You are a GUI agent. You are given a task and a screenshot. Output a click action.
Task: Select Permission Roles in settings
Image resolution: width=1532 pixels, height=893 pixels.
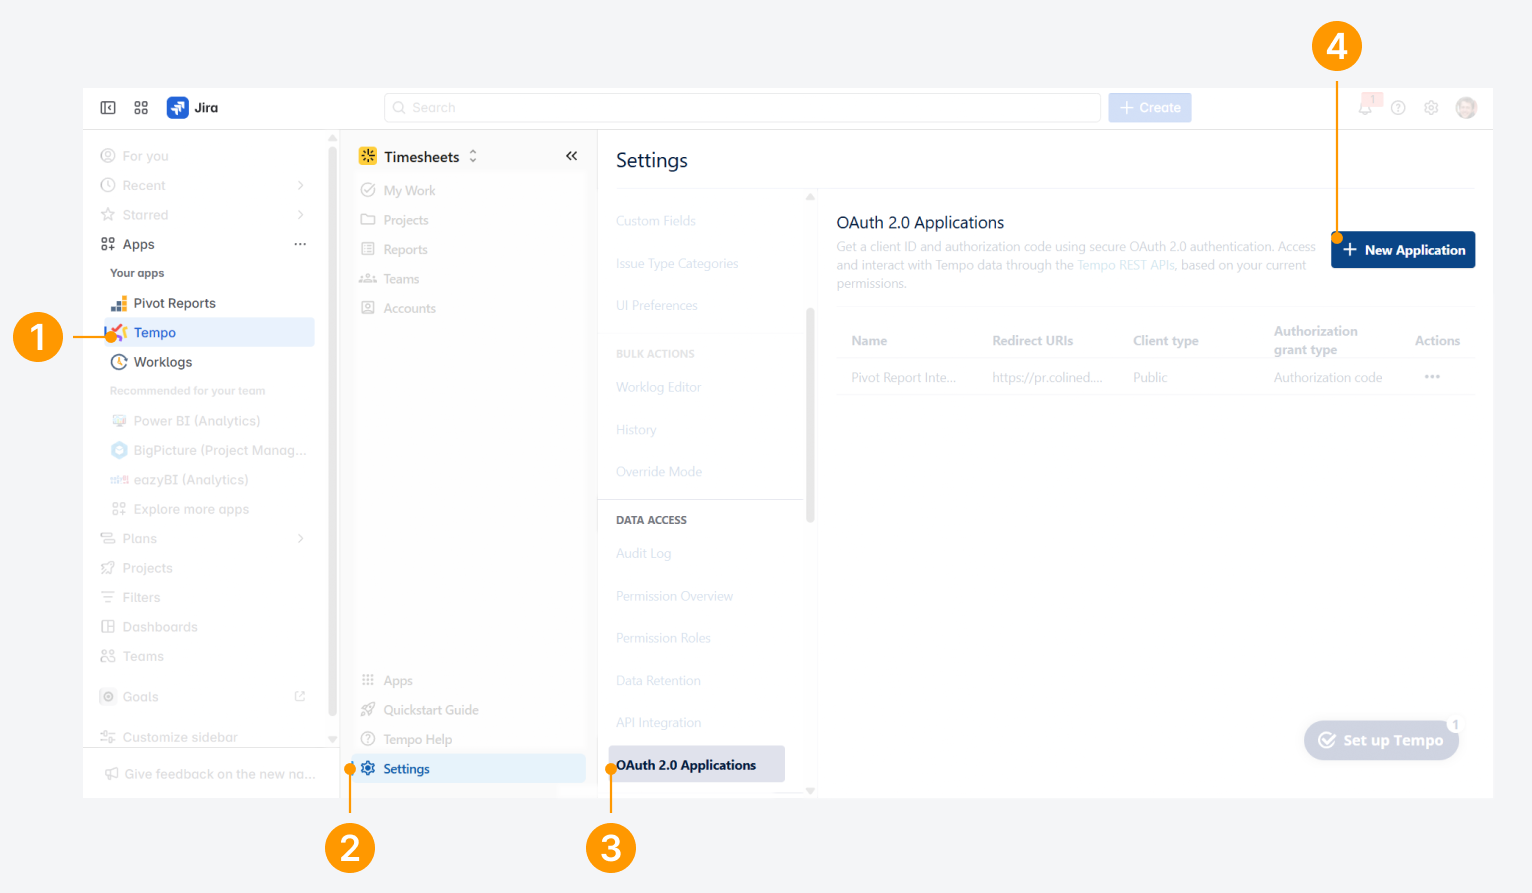point(663,638)
